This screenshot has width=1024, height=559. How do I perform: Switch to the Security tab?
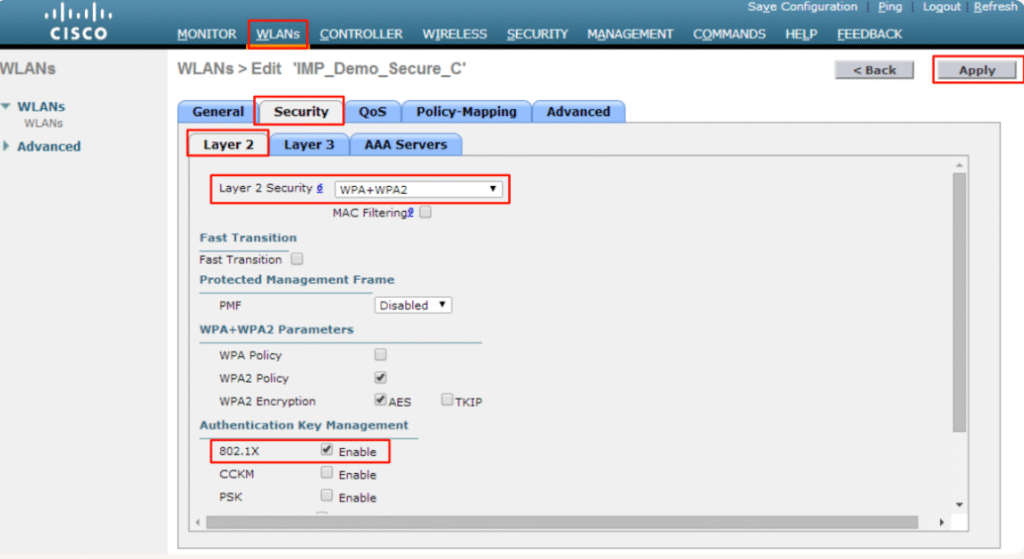300,112
